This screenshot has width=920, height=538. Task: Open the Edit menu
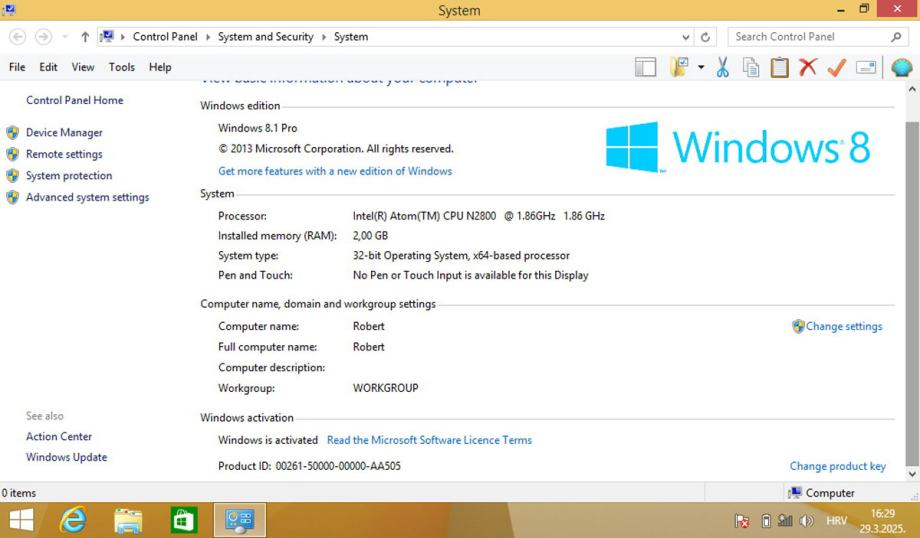coord(48,67)
